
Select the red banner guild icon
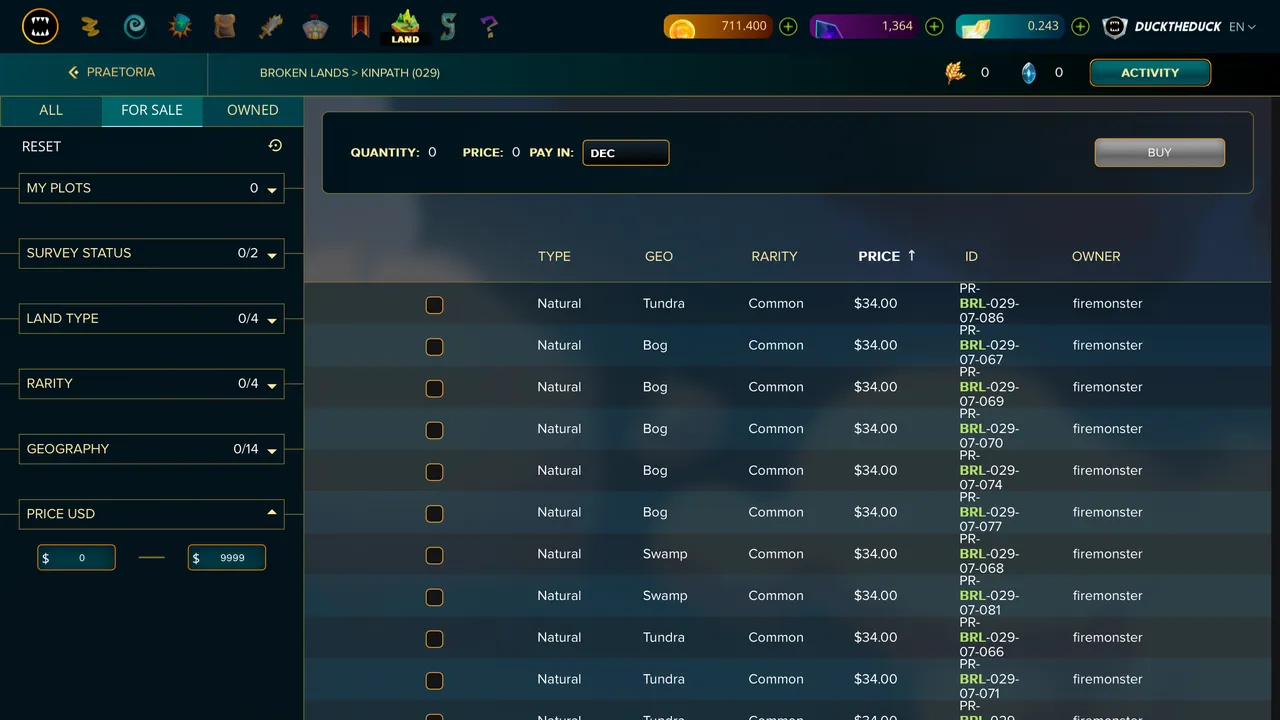click(360, 26)
